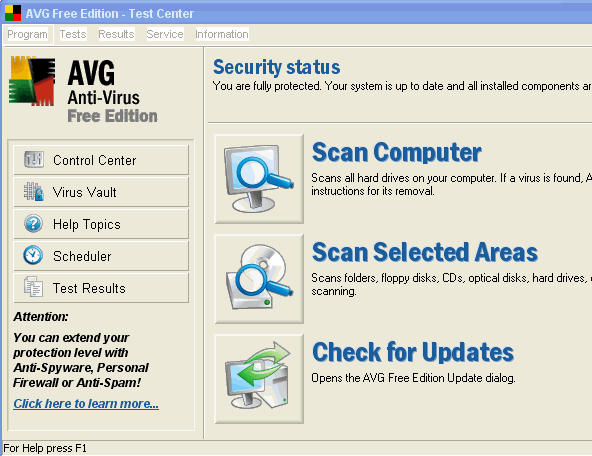Open the Results menu
Viewport: 592px width, 456px height.
coord(116,34)
